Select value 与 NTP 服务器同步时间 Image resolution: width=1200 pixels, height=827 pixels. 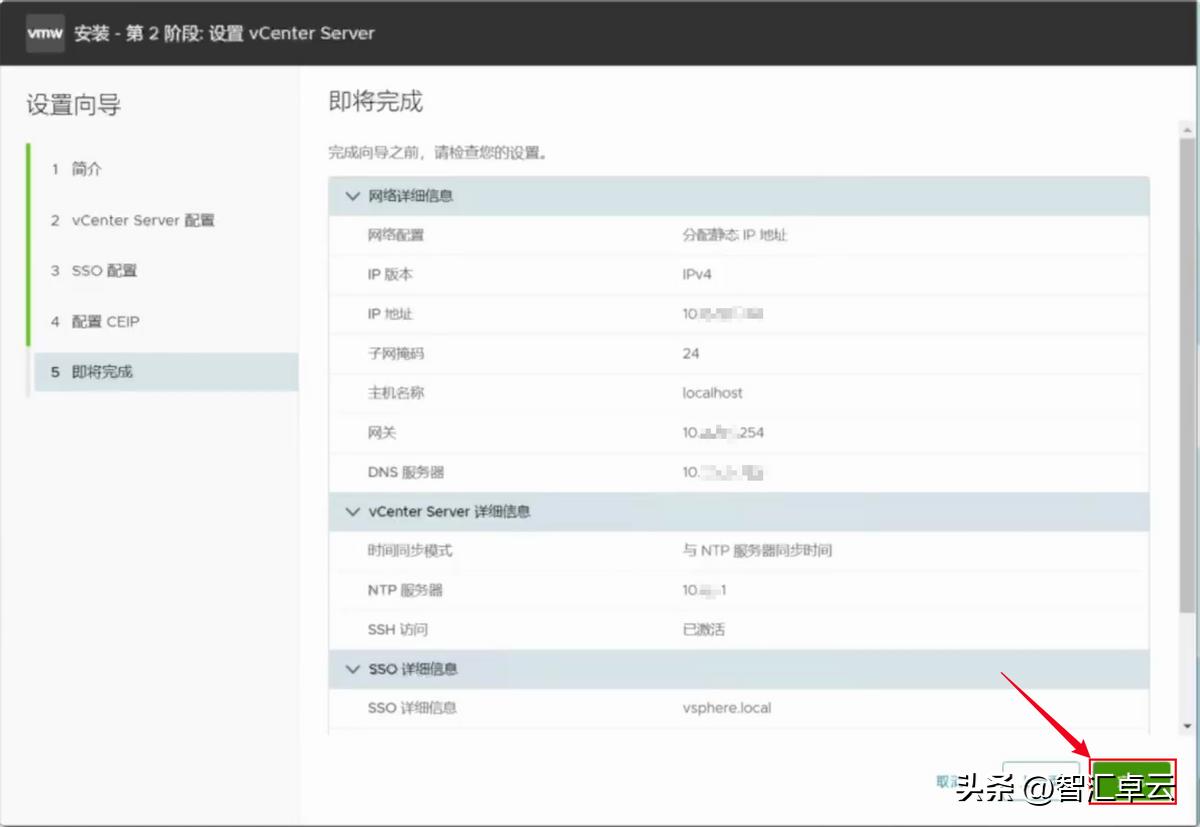pyautogui.click(x=757, y=550)
